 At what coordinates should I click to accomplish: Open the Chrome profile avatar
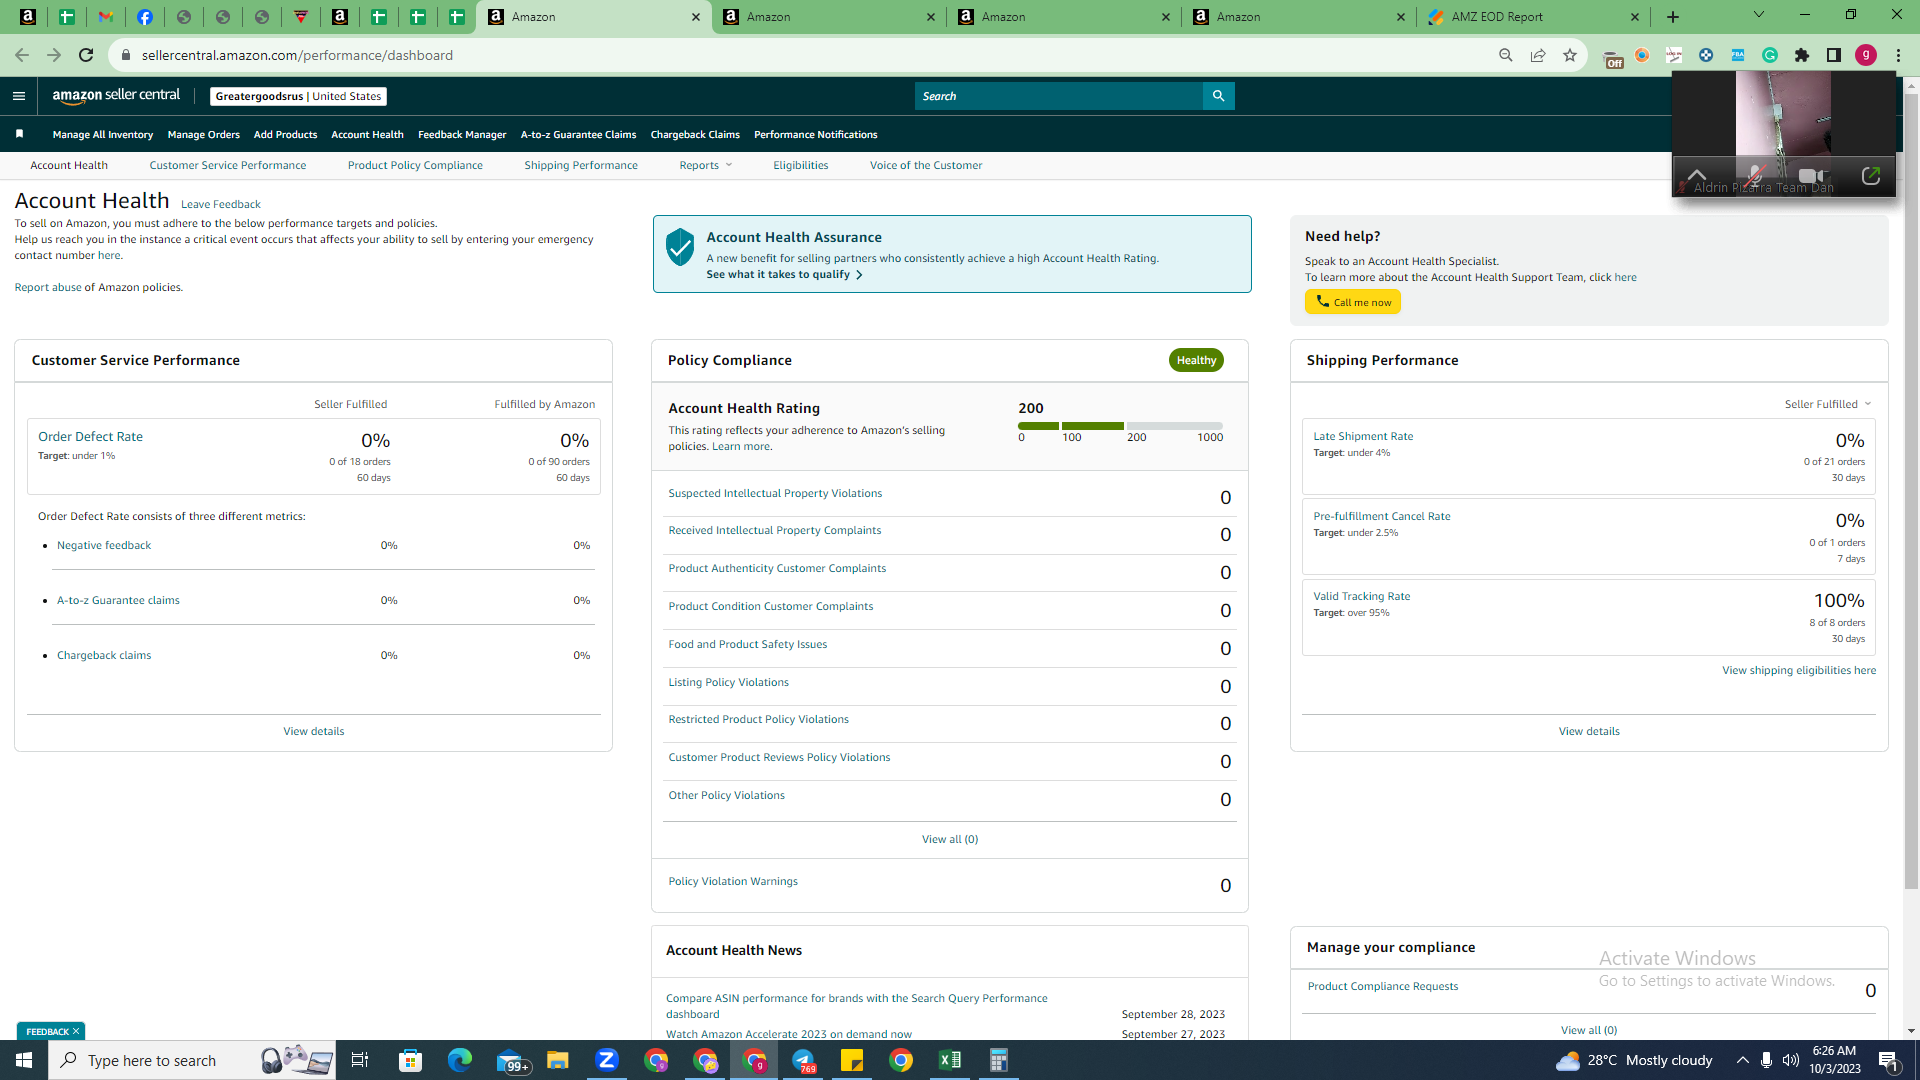pos(1866,55)
